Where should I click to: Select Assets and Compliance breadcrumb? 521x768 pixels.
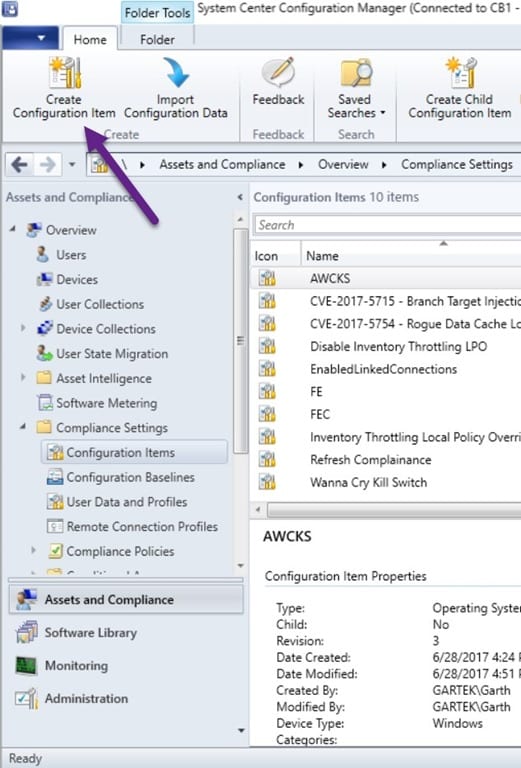click(222, 165)
